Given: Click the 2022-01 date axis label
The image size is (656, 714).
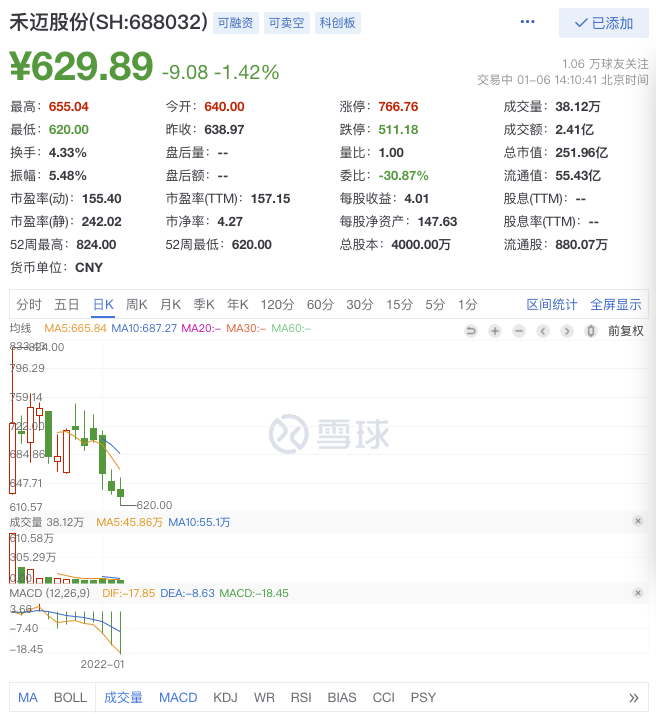Looking at the screenshot, I should 102,664.
